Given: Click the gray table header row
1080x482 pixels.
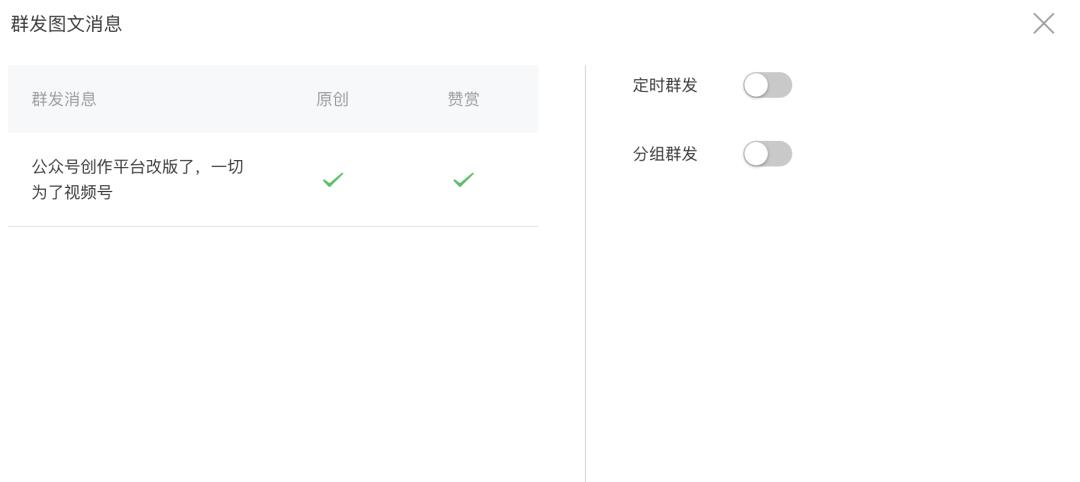Looking at the screenshot, I should point(200,99).
